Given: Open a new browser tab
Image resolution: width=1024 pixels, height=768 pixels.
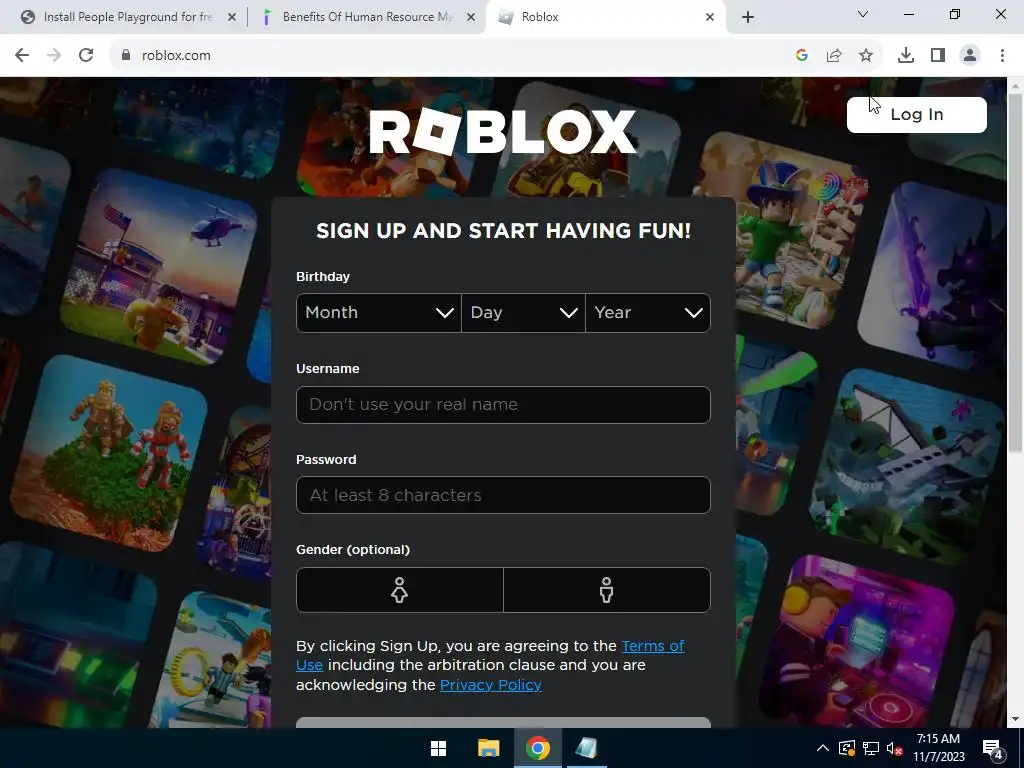Looking at the screenshot, I should pos(748,17).
